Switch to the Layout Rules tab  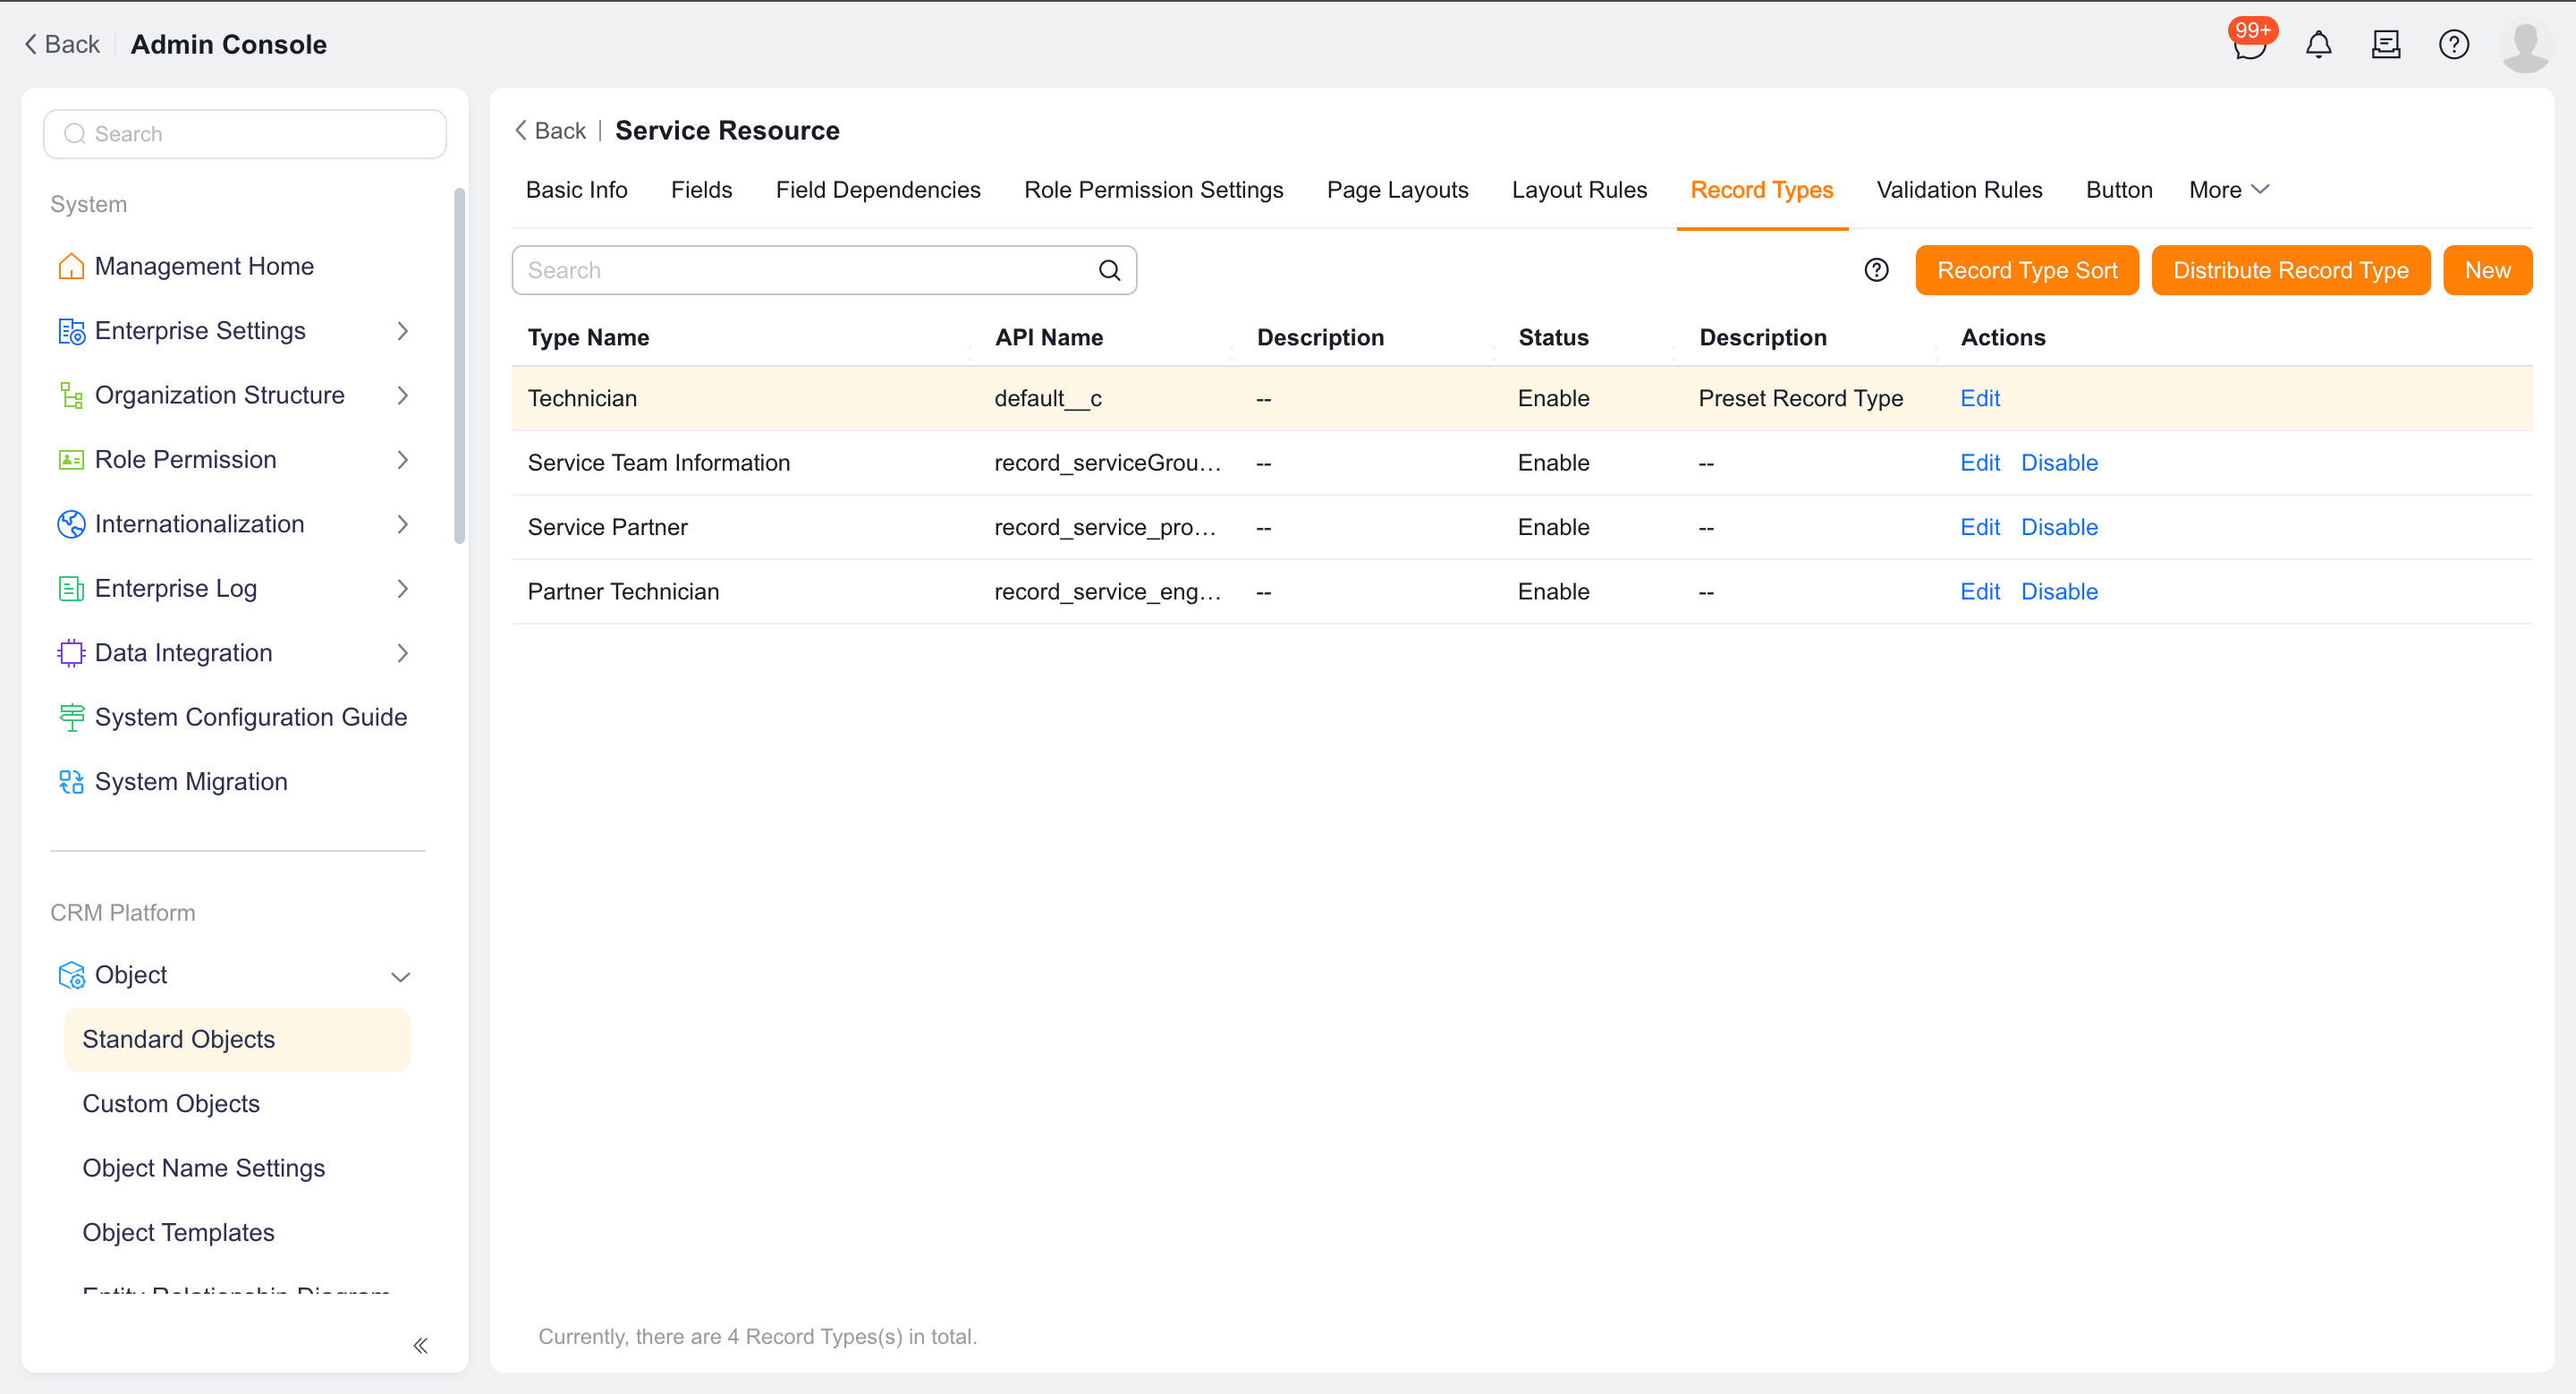point(1579,190)
